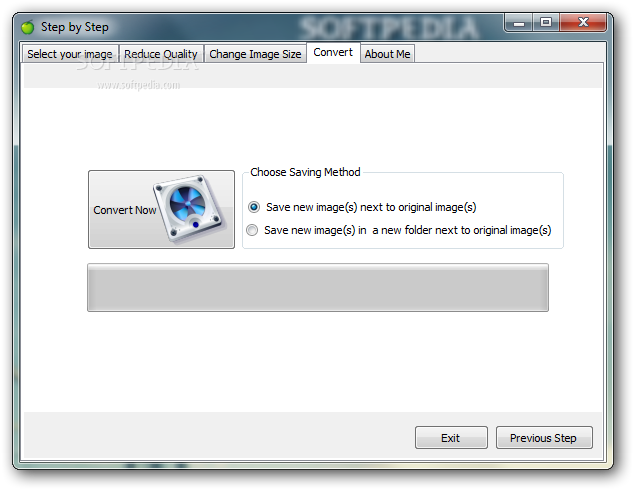The image size is (634, 490).
Task: Click the 'Step by Step' window title text
Action: tap(75, 27)
